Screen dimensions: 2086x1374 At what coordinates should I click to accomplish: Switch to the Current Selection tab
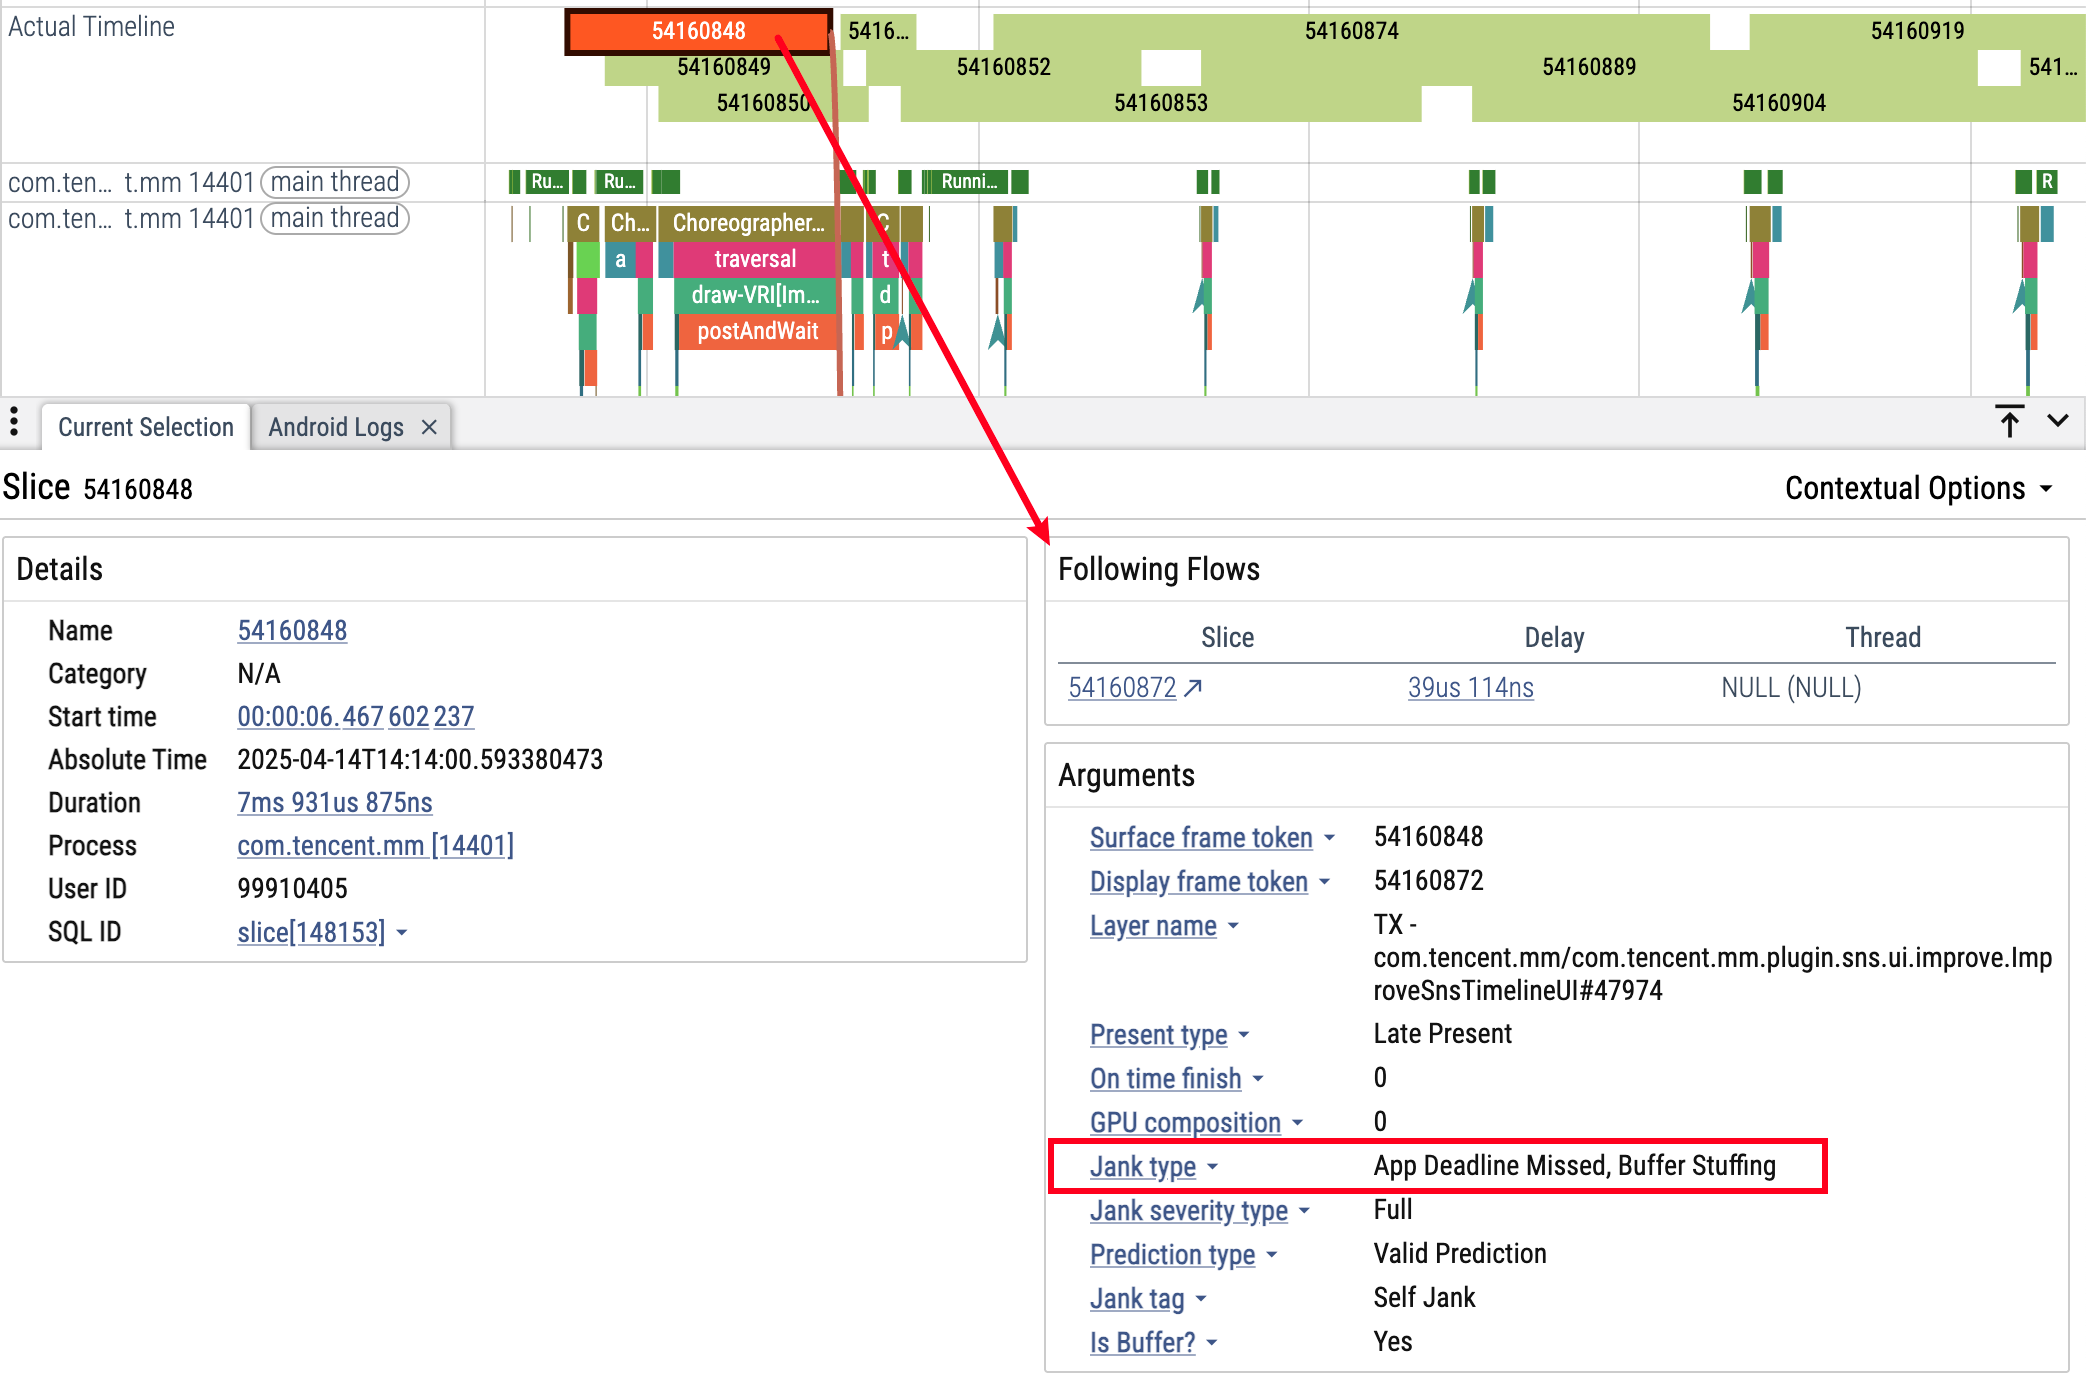pos(145,427)
